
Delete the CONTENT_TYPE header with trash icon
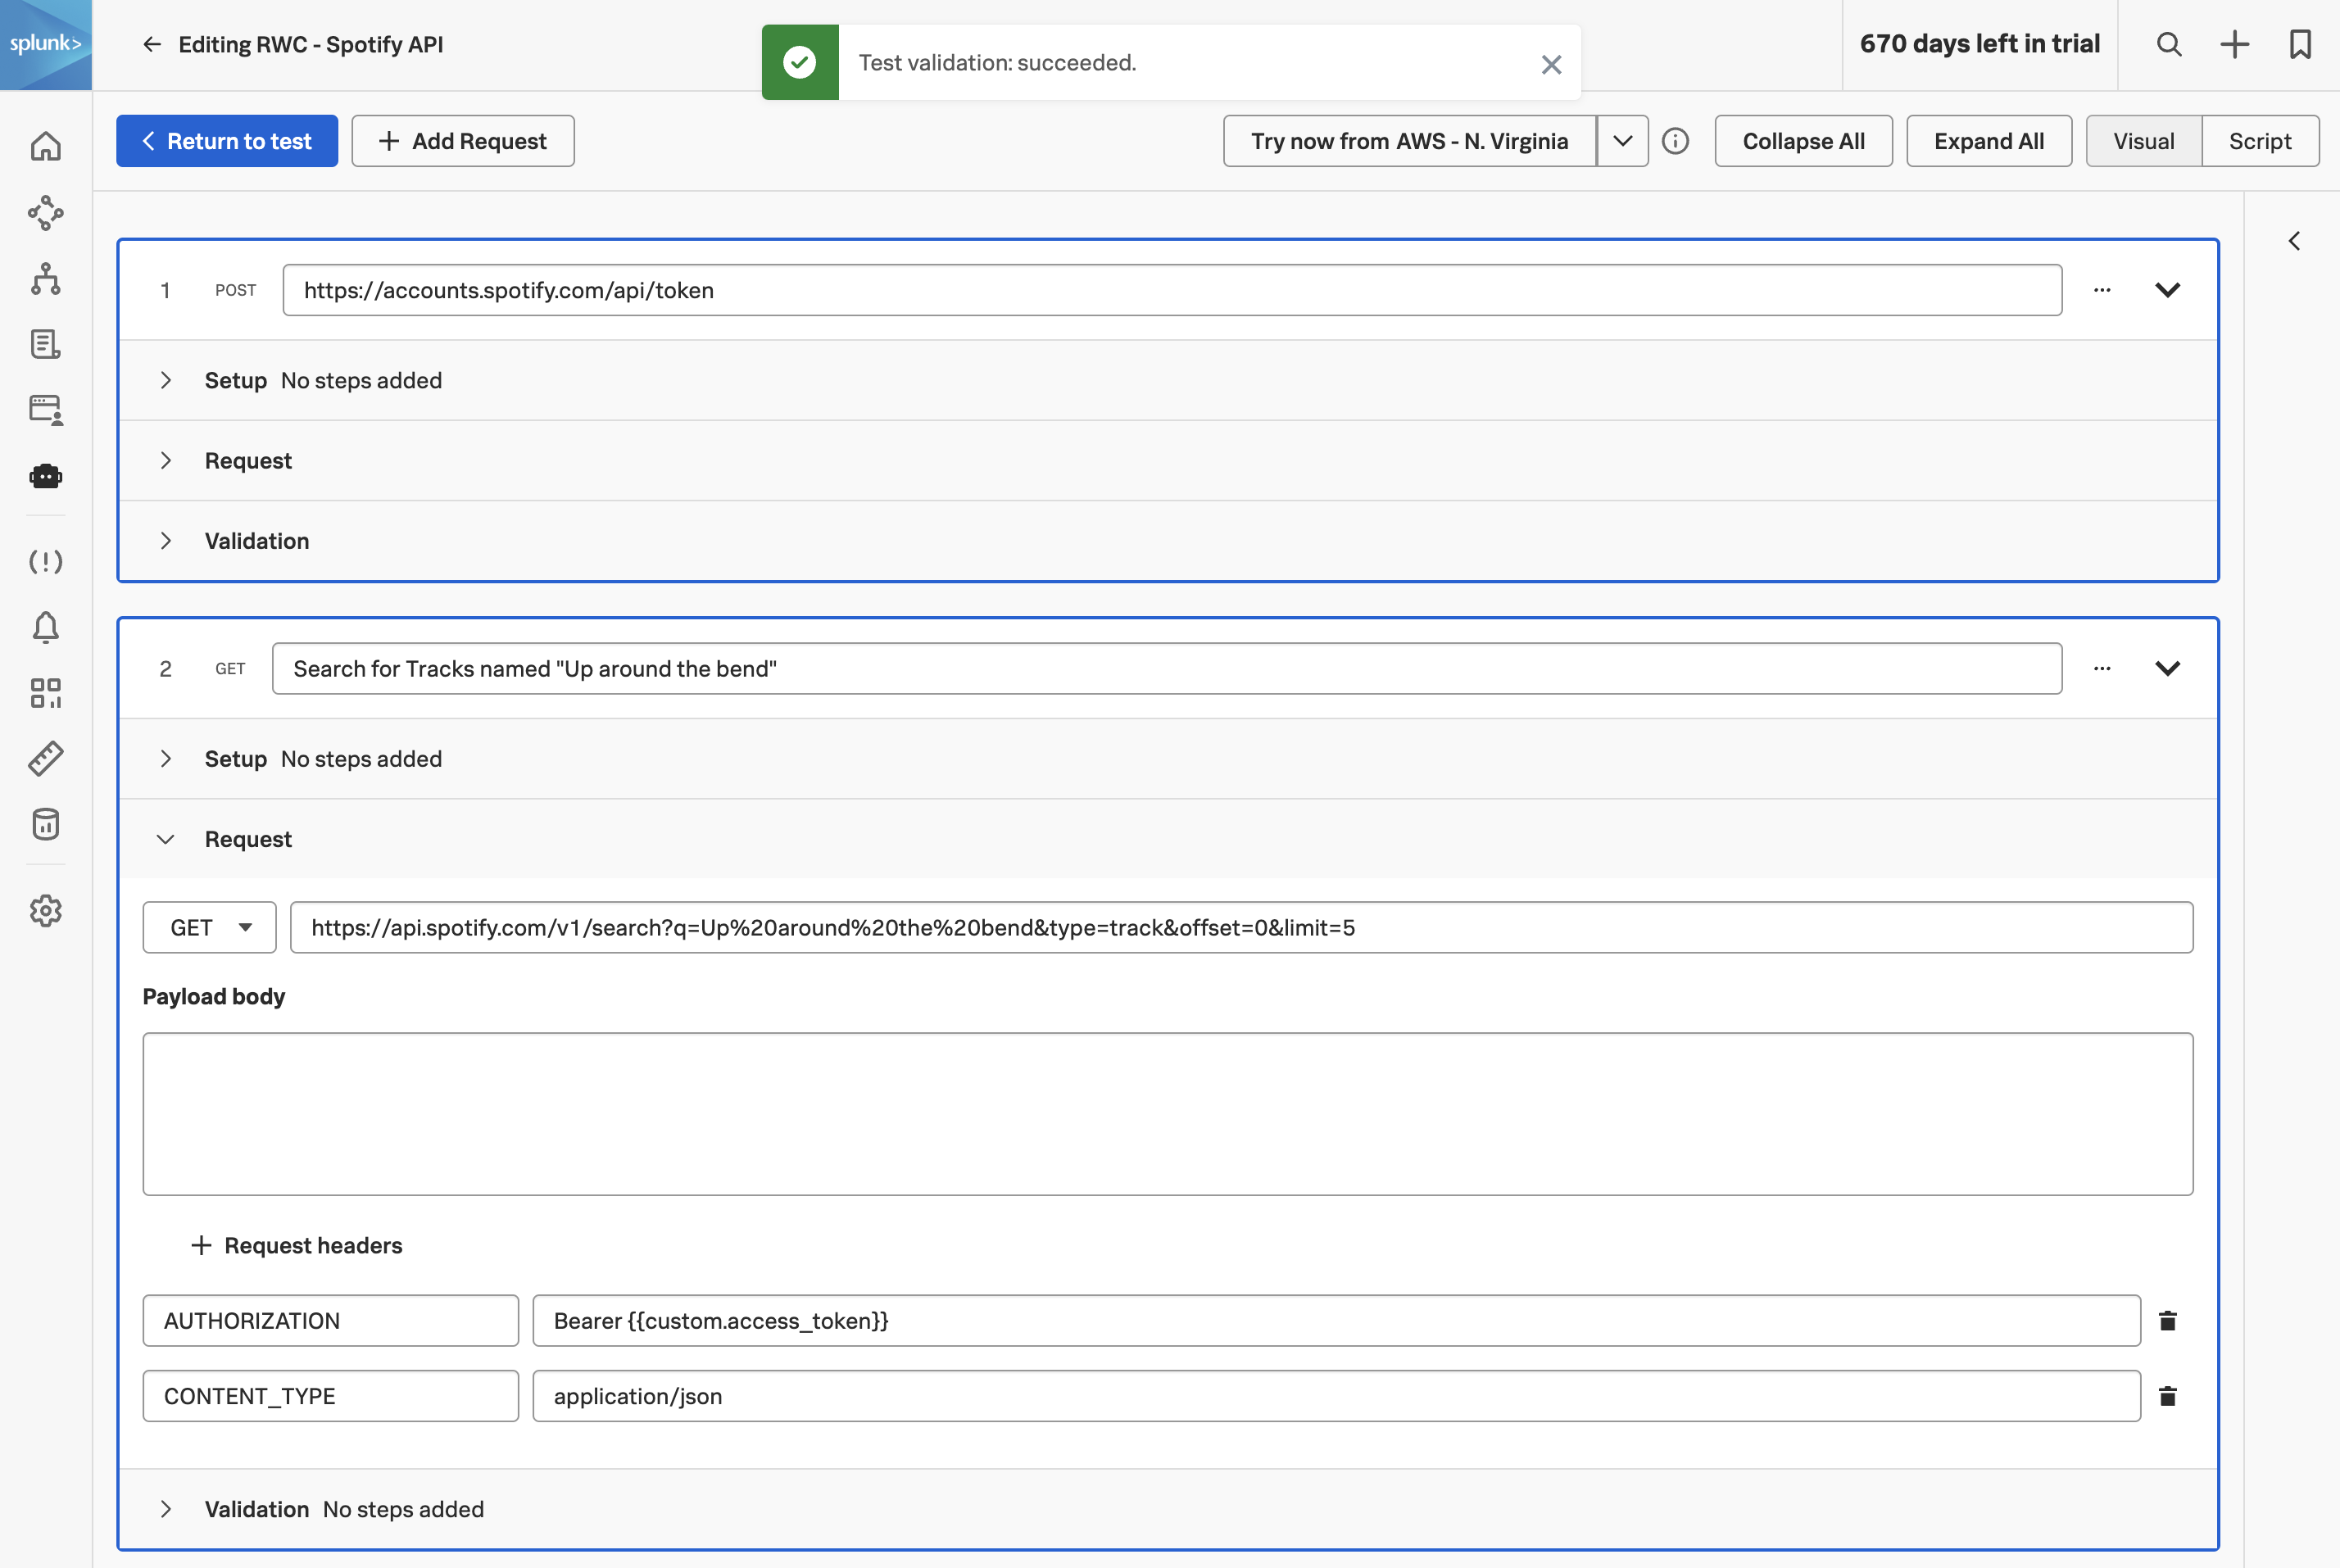click(x=2167, y=1396)
